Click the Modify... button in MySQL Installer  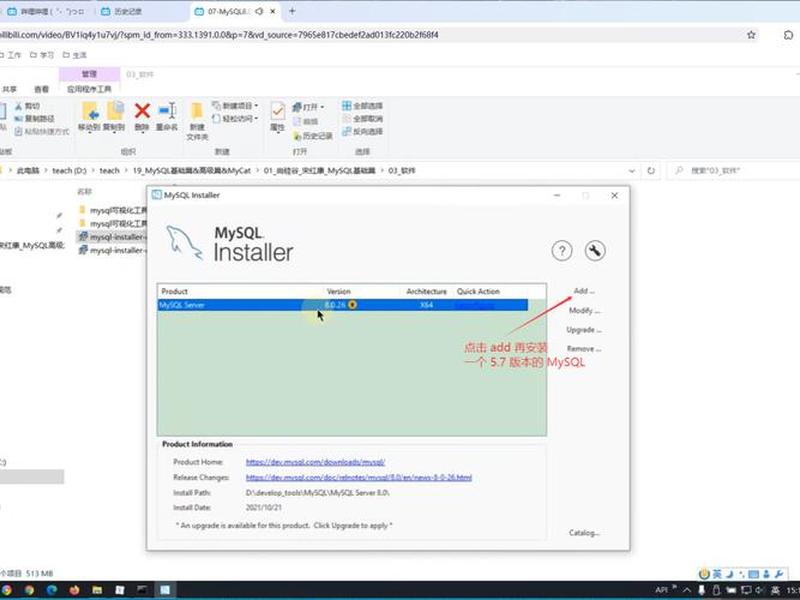coord(585,310)
